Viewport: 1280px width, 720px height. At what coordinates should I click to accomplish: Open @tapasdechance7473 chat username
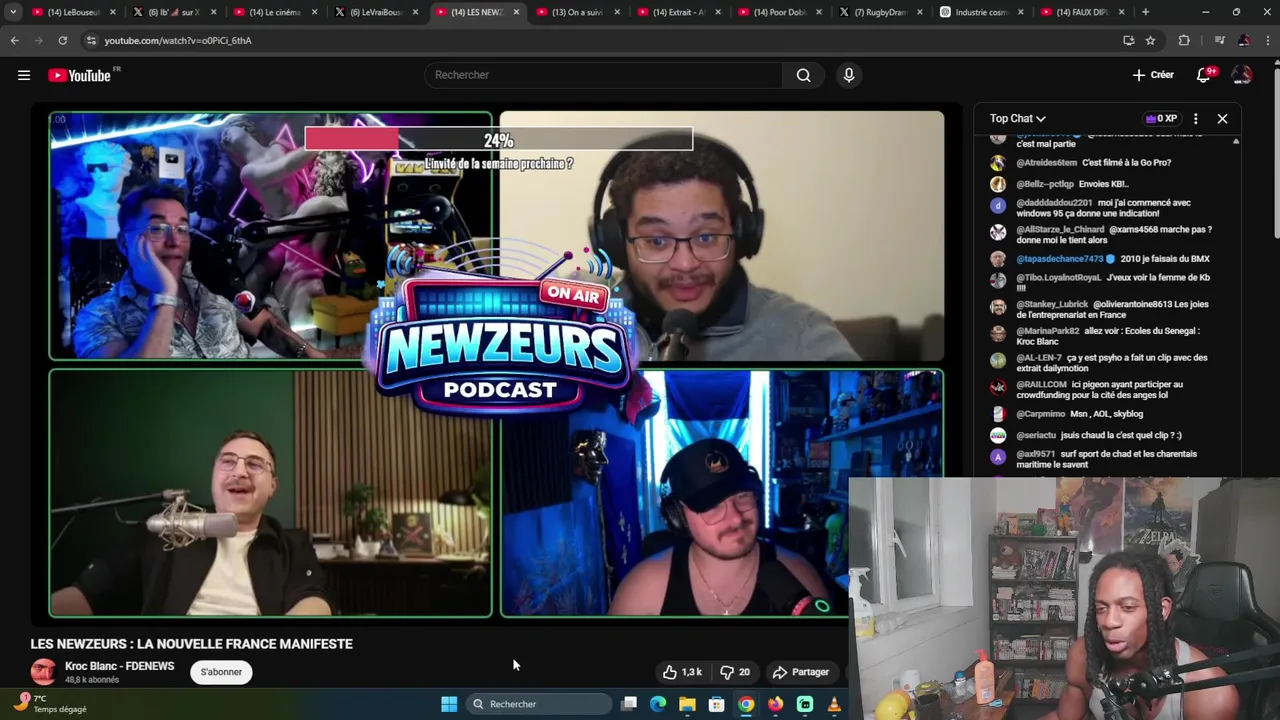1060,259
